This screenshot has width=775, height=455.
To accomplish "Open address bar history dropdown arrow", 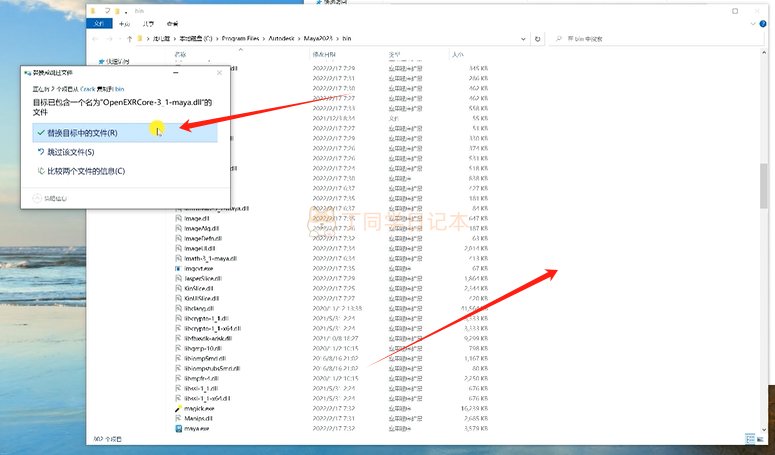I will coord(525,38).
